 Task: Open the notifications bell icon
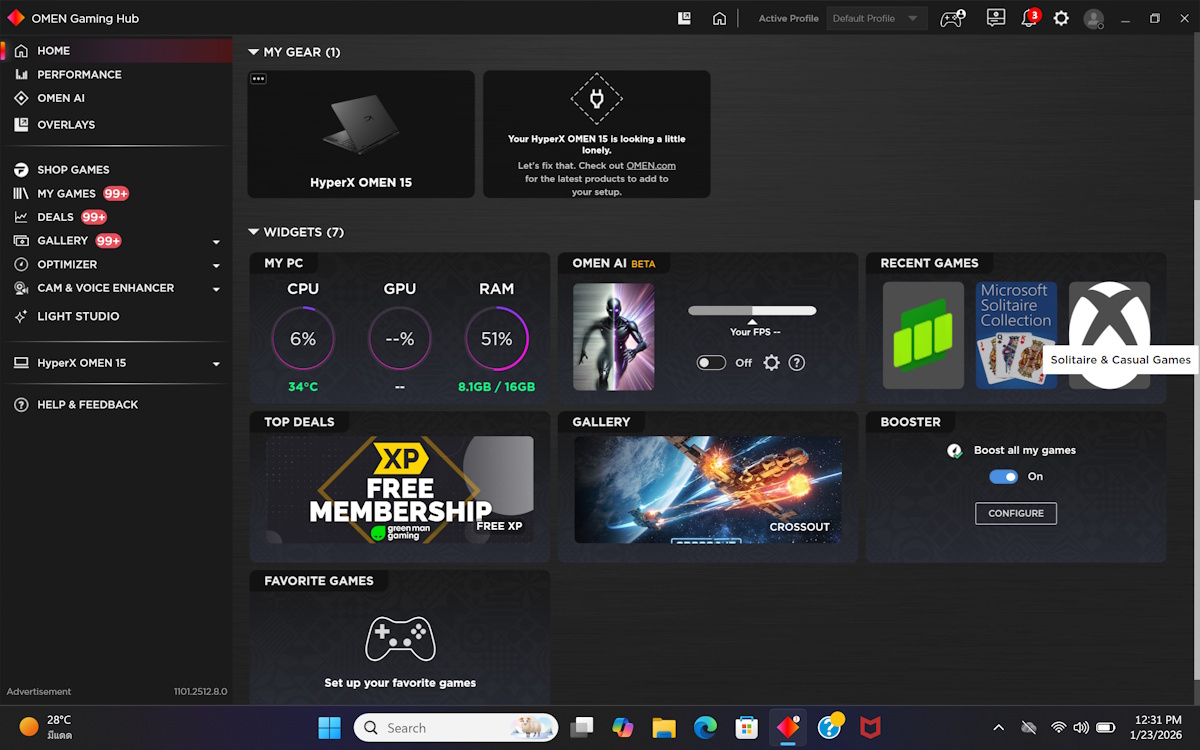coord(1028,19)
